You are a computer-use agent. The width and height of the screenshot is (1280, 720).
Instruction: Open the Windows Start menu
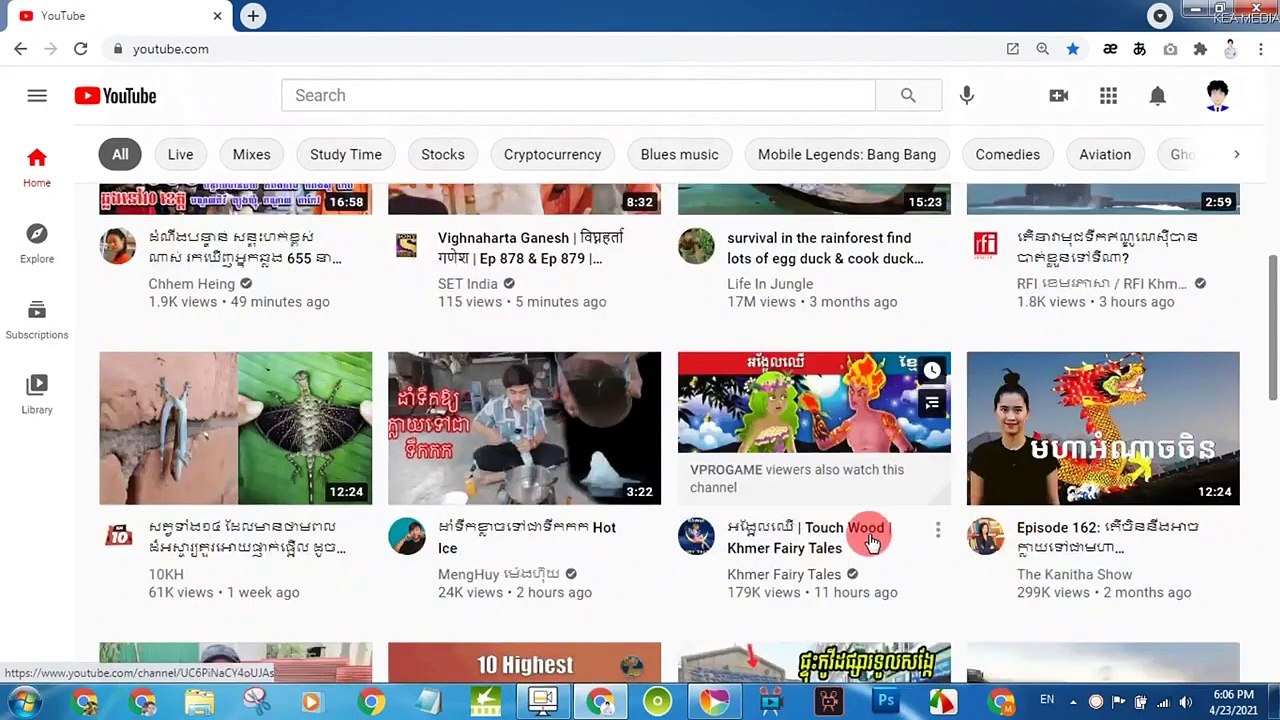(x=23, y=701)
